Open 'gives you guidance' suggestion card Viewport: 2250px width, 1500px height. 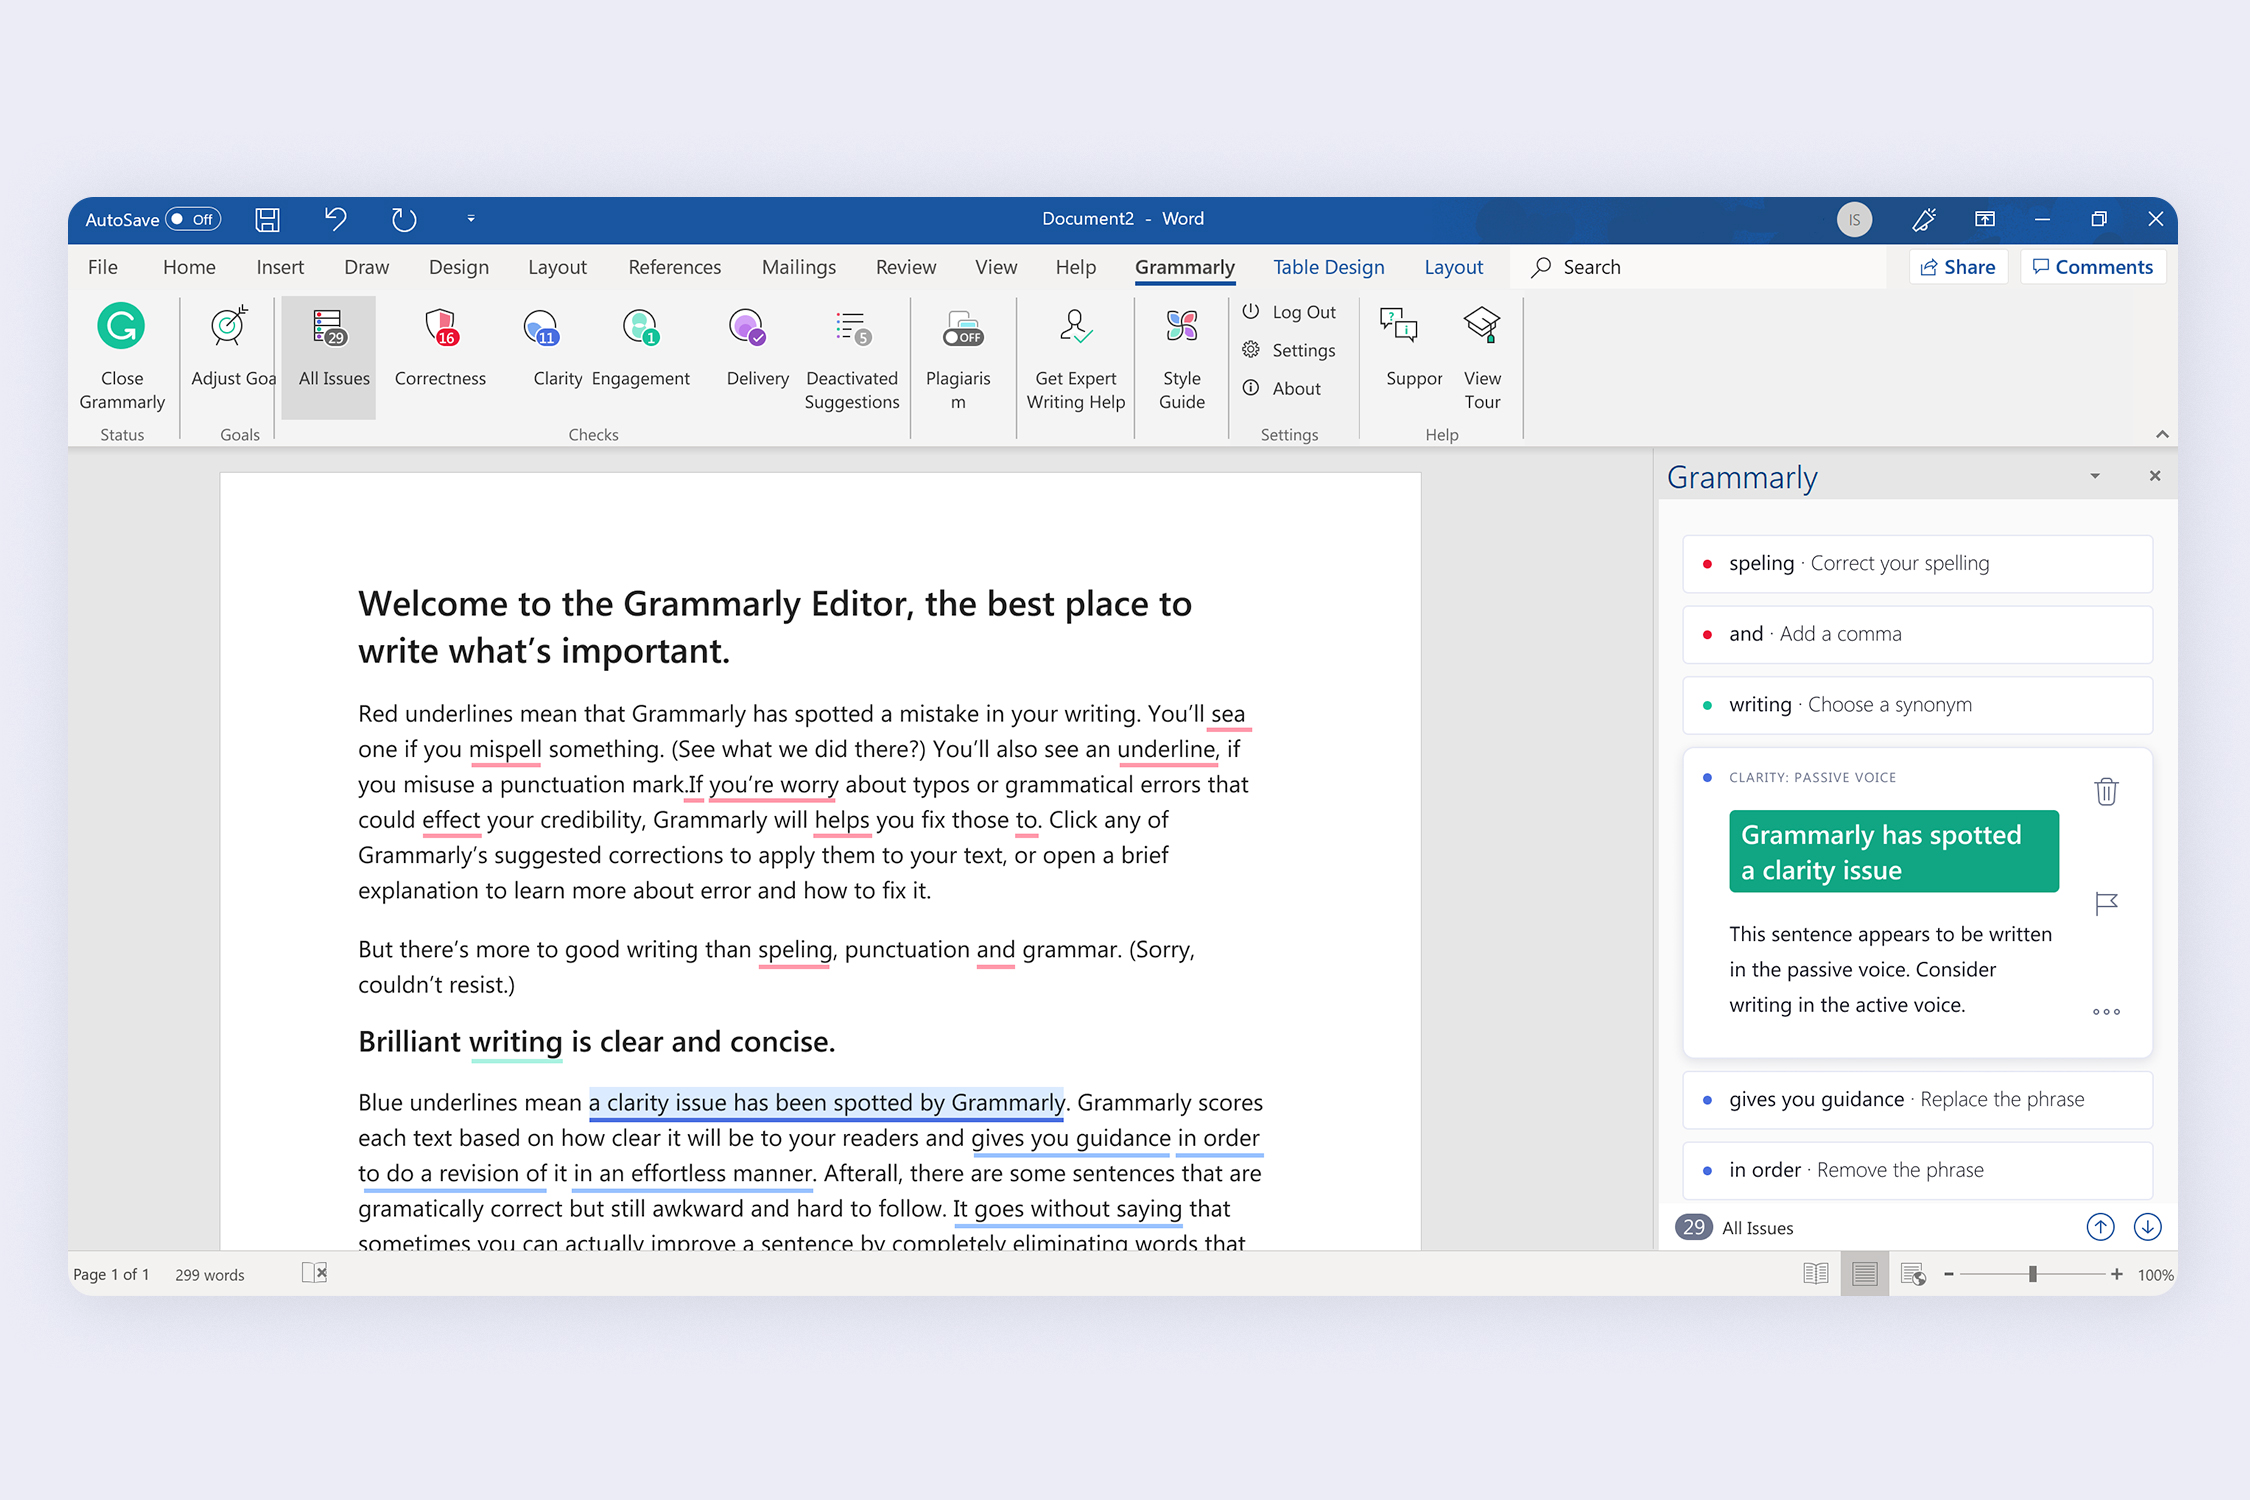coord(1917,1100)
